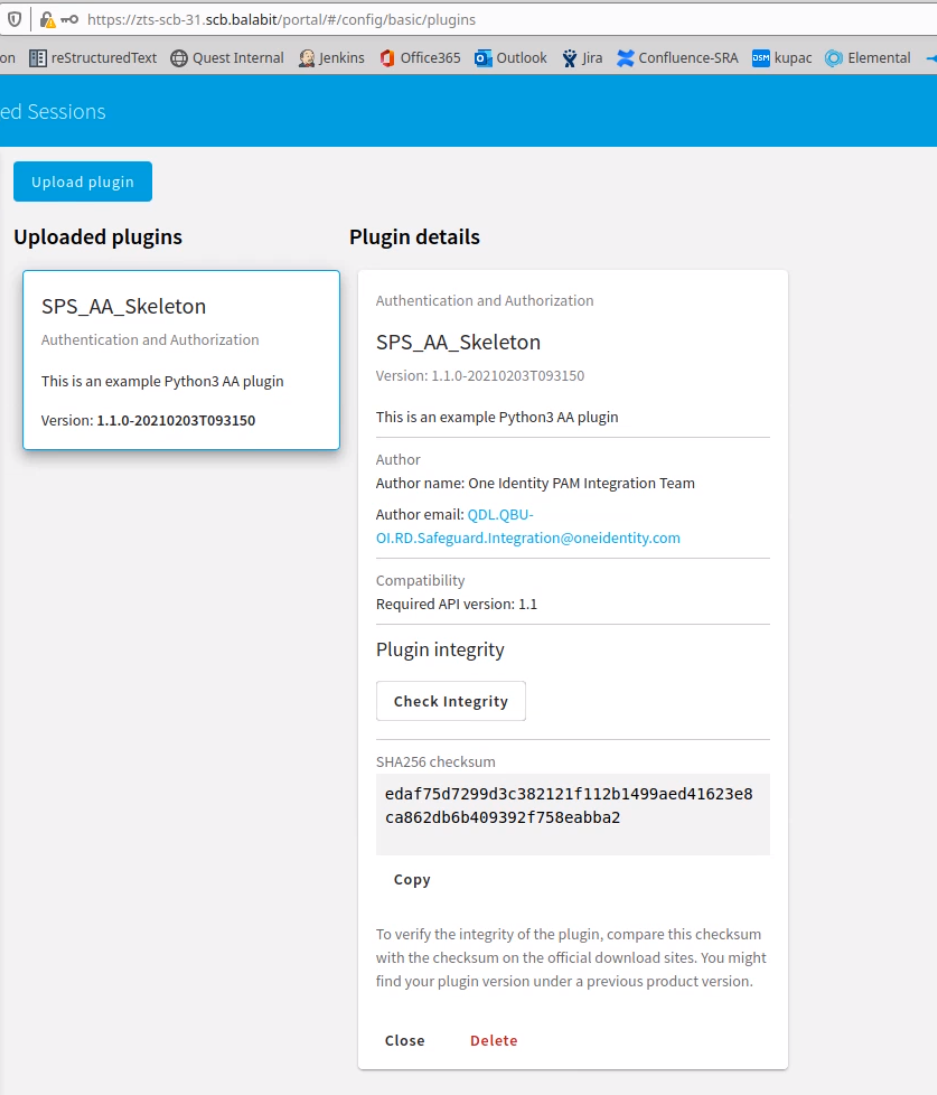Image resolution: width=937 pixels, height=1095 pixels.
Task: Click the Check Integrity button
Action: pyautogui.click(x=451, y=701)
